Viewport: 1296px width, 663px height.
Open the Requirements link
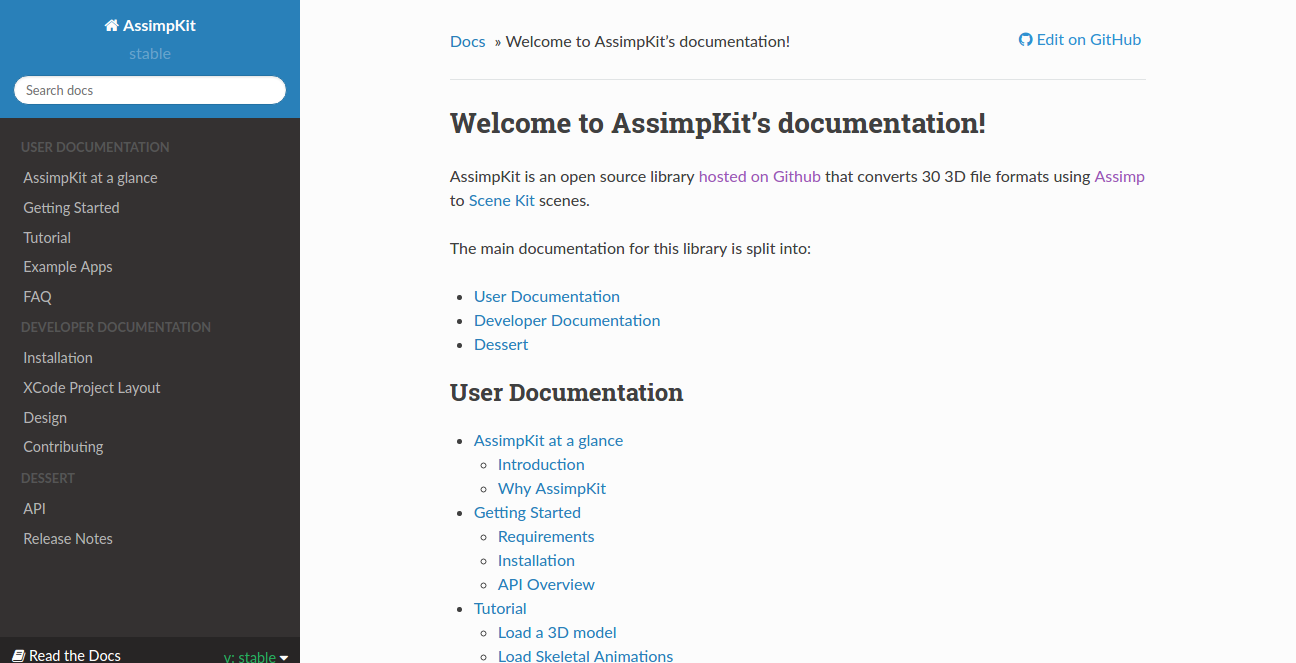point(546,537)
